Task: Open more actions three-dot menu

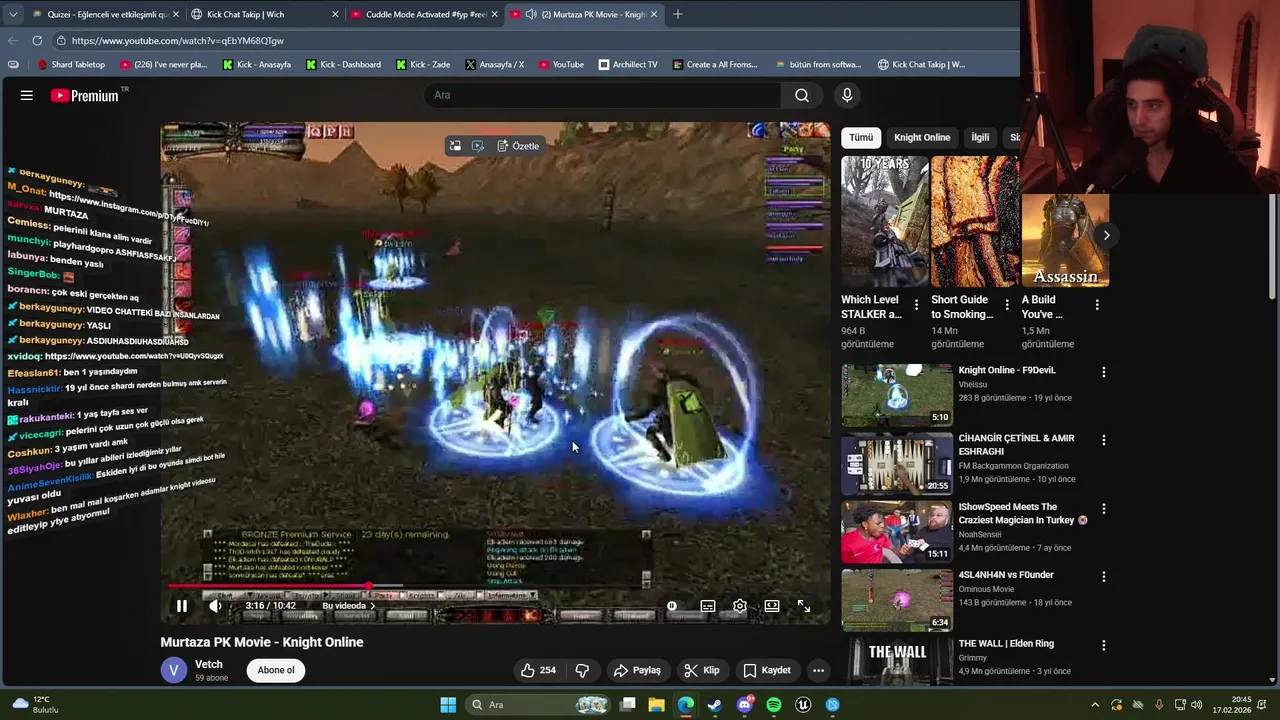Action: click(818, 670)
